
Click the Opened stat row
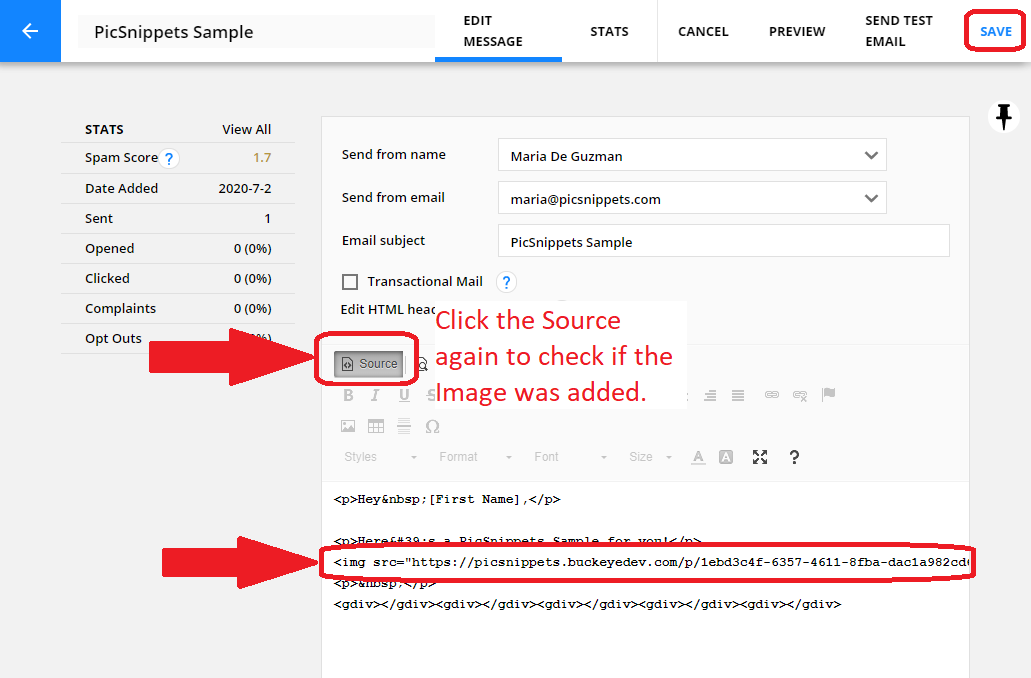(178, 249)
